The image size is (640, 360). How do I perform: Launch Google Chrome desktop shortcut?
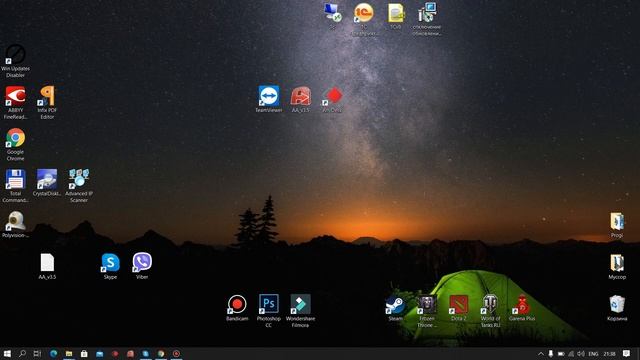(16, 144)
